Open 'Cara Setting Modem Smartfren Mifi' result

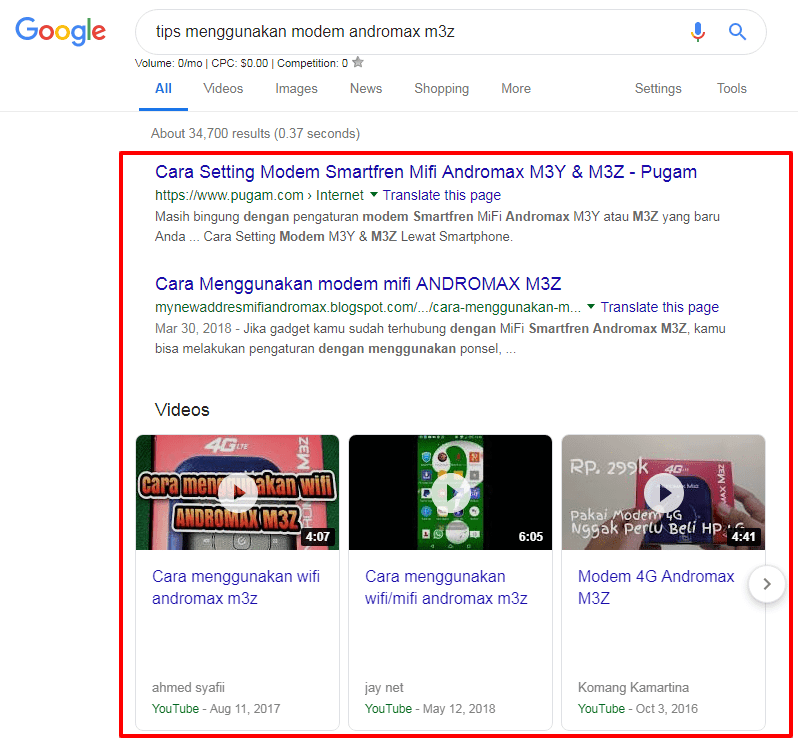426,172
